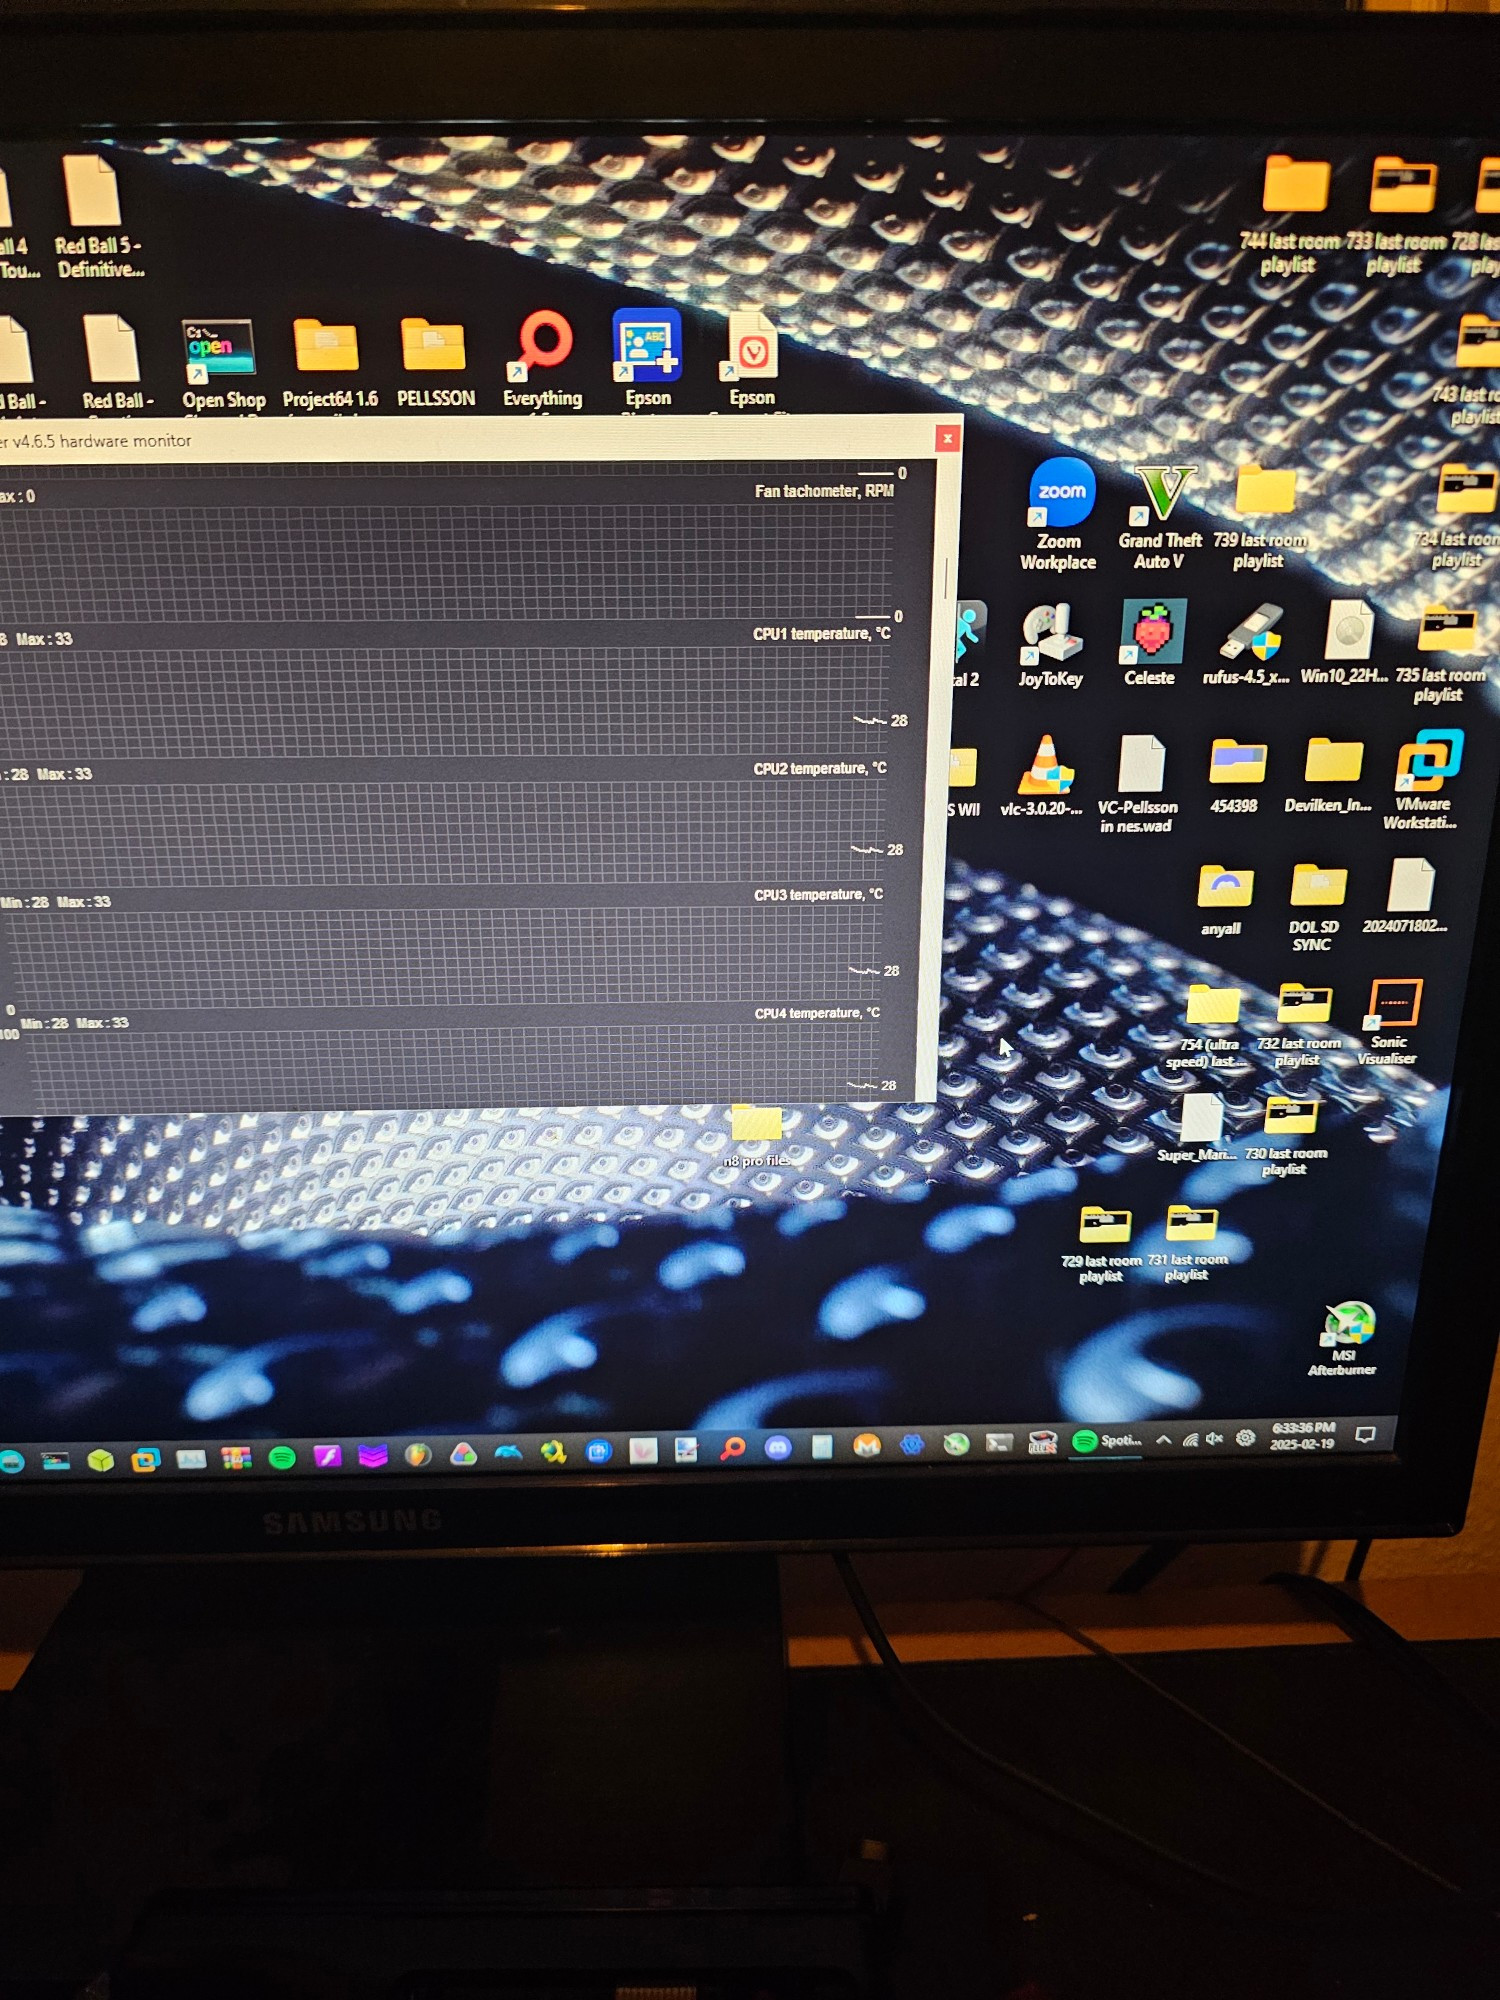Select the 454398 folder

click(1236, 776)
